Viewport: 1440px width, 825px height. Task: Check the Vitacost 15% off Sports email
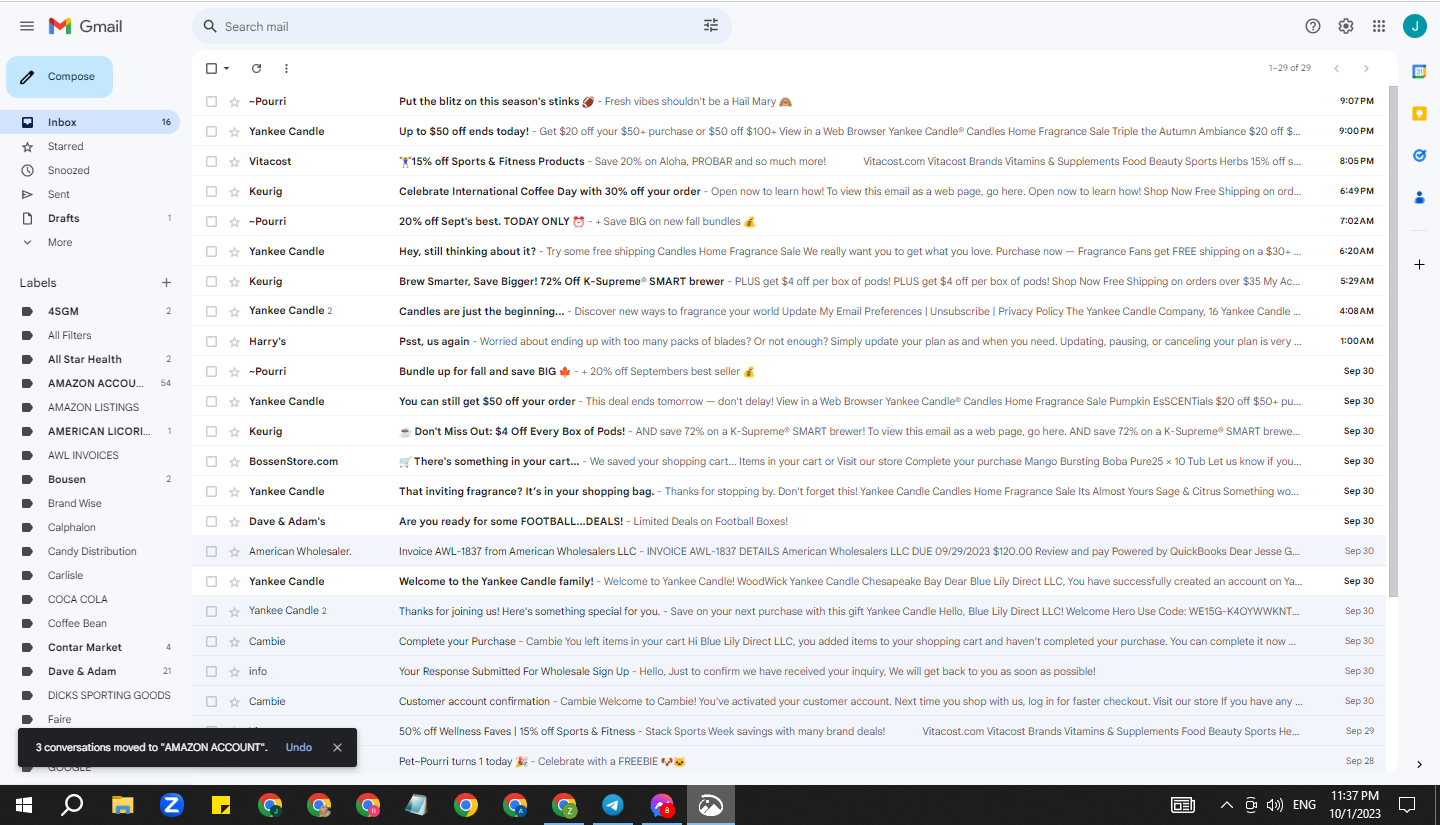pos(211,161)
